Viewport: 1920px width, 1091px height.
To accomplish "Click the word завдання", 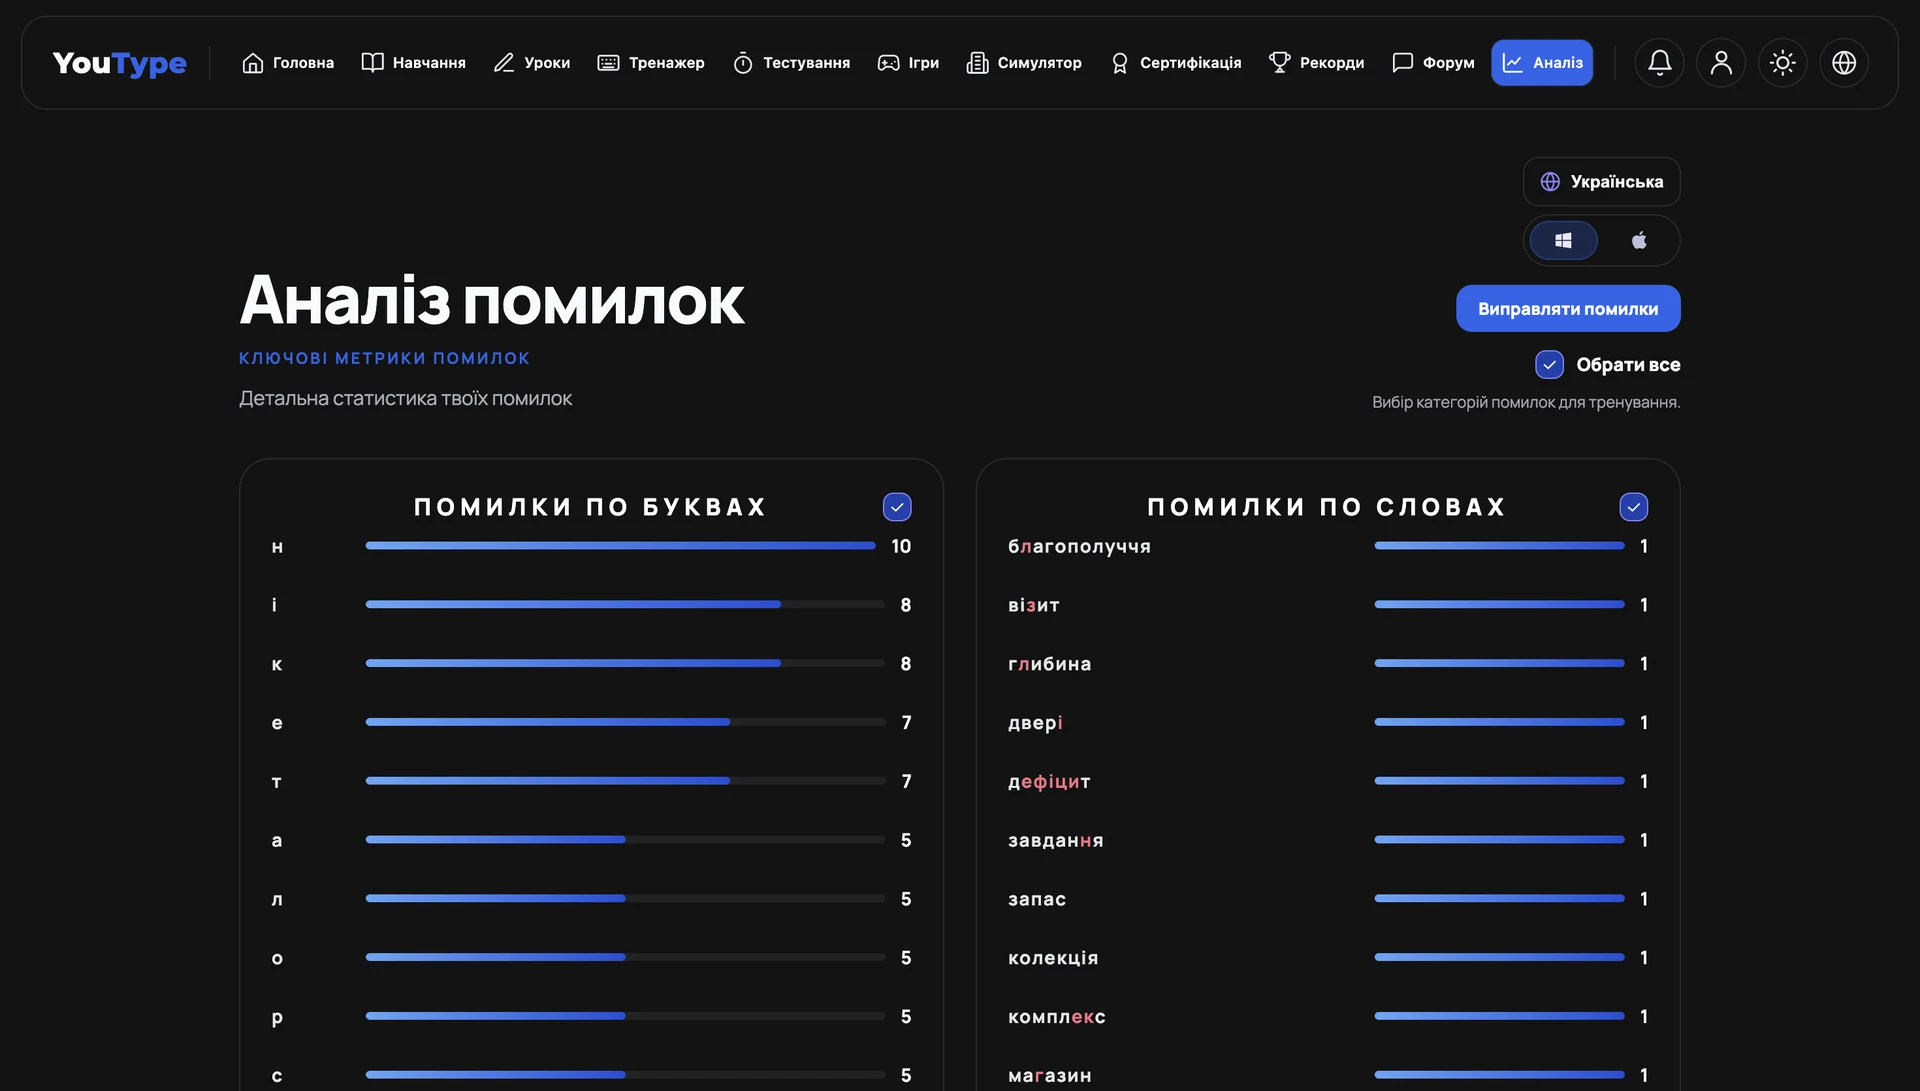I will (x=1056, y=841).
